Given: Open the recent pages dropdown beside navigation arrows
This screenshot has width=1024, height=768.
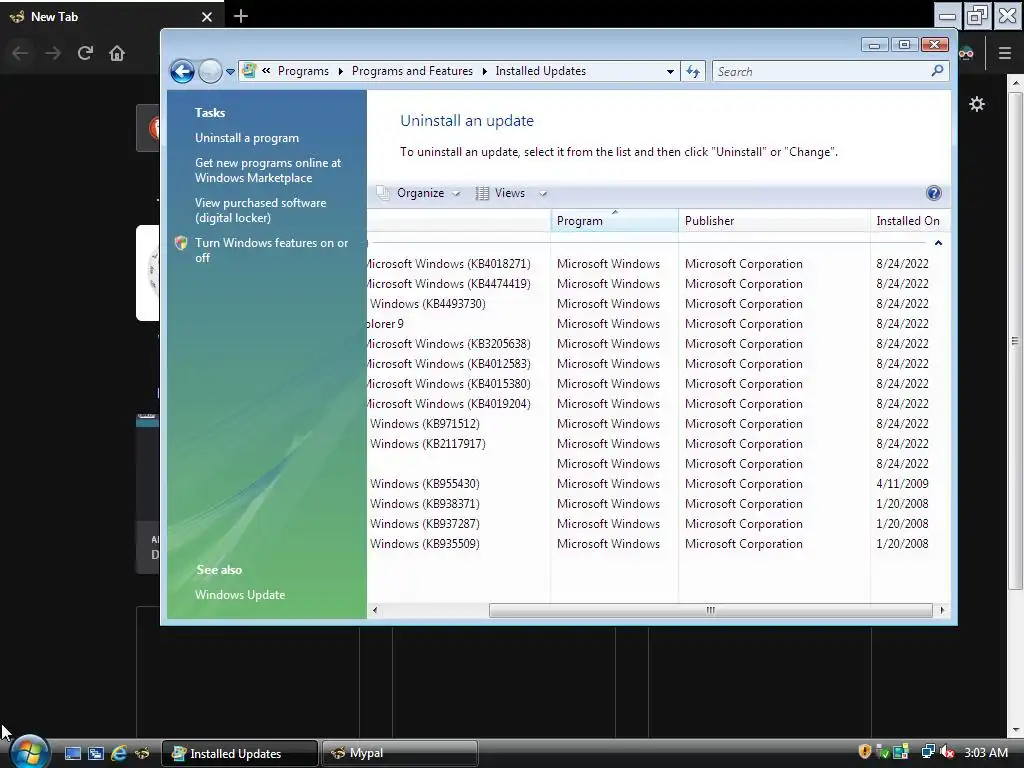Looking at the screenshot, I should click(231, 72).
